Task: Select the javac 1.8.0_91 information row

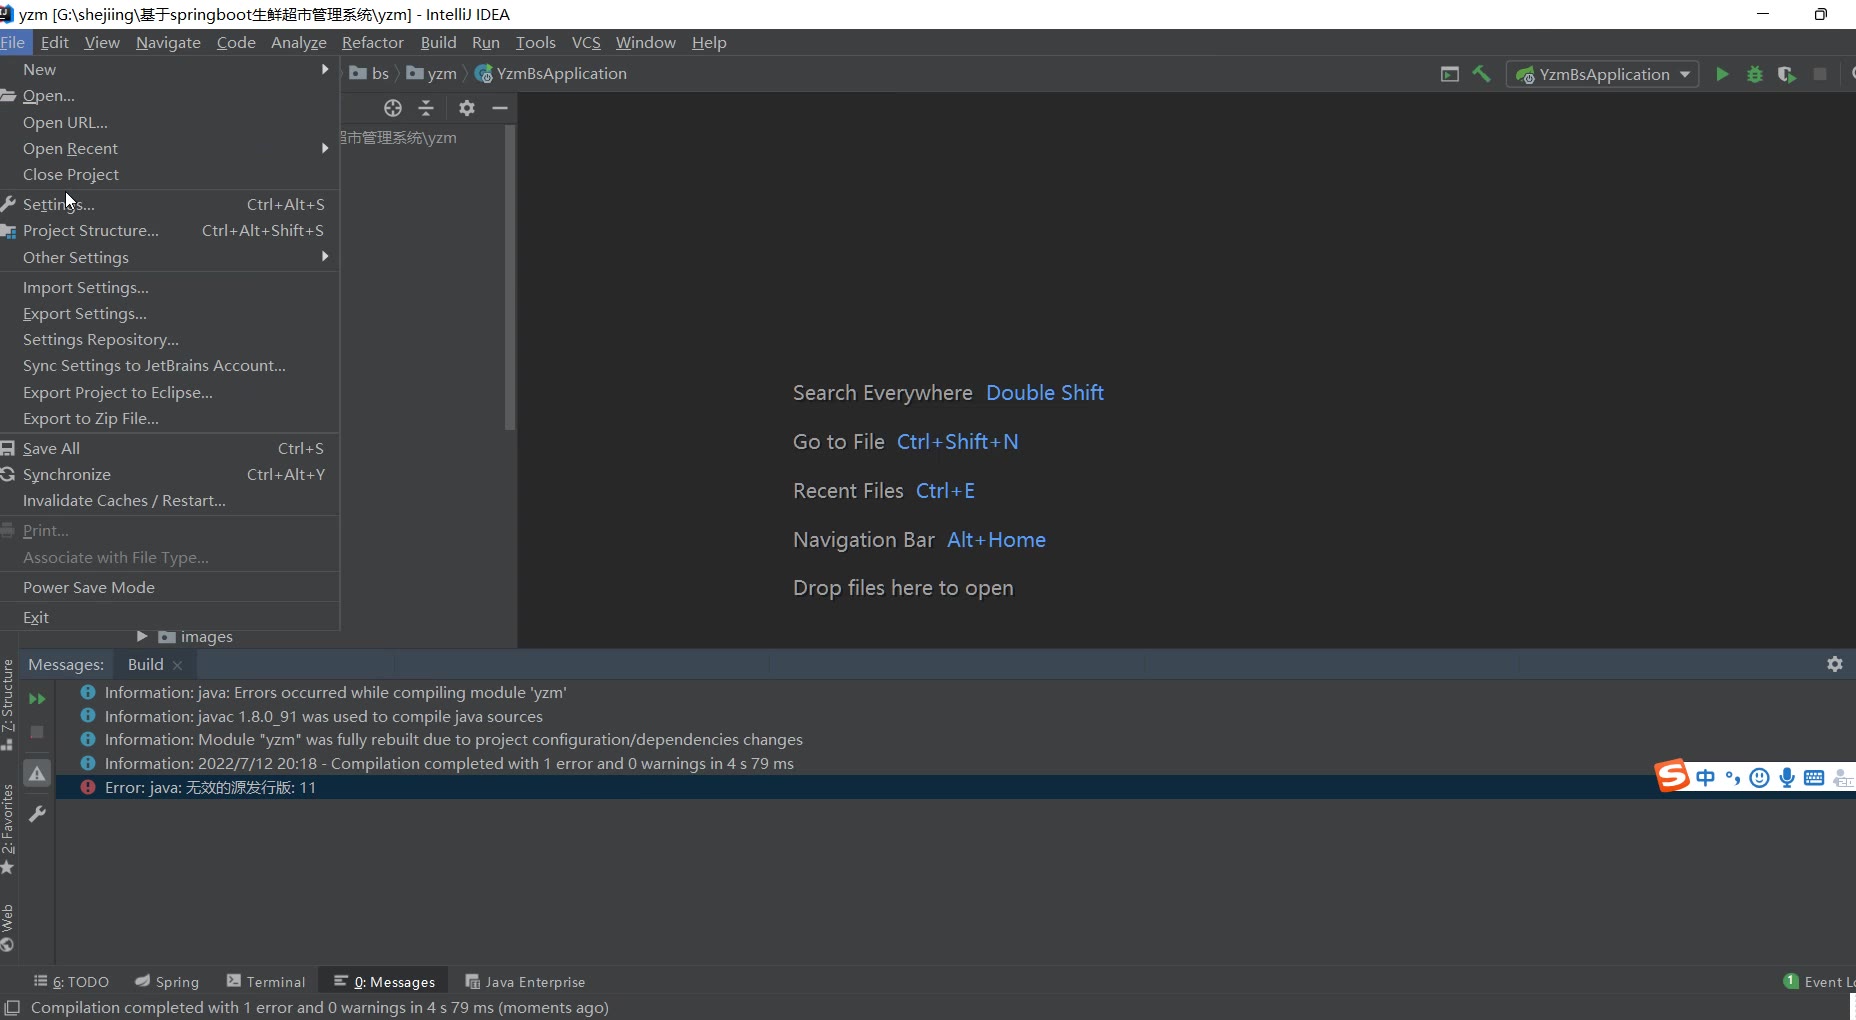Action: 955,716
